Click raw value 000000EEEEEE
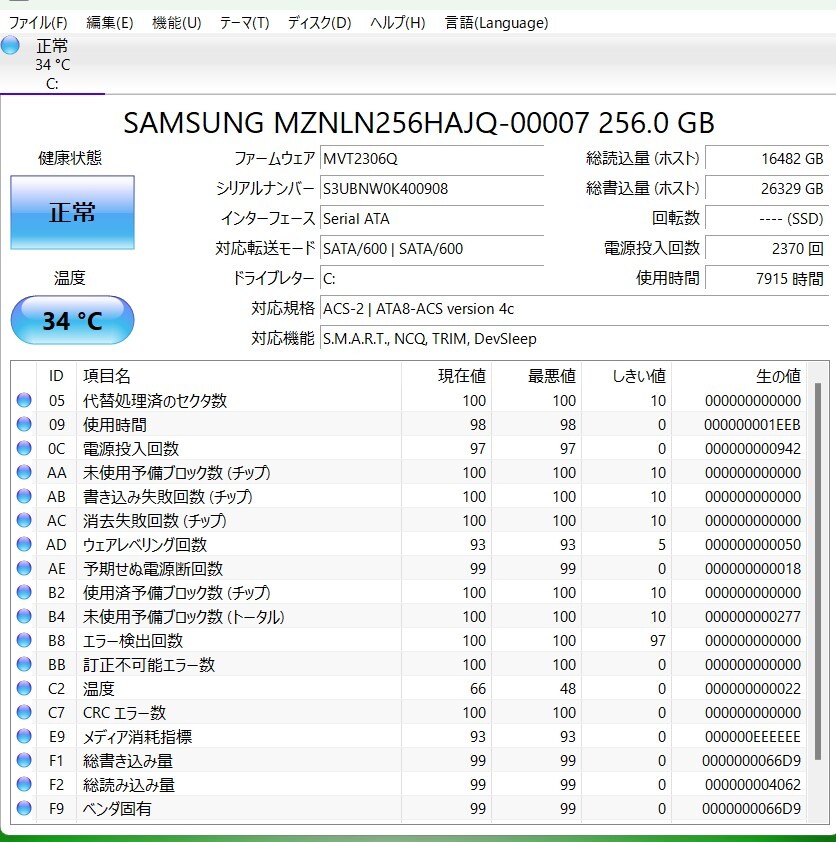The width and height of the screenshot is (836, 842). point(753,737)
